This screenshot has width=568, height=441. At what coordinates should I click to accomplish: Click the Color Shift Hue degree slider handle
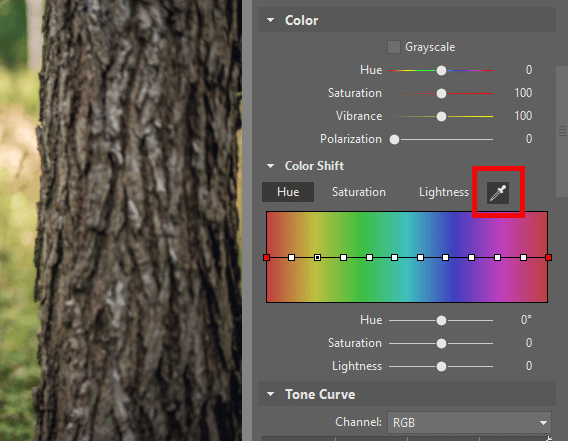pos(441,321)
